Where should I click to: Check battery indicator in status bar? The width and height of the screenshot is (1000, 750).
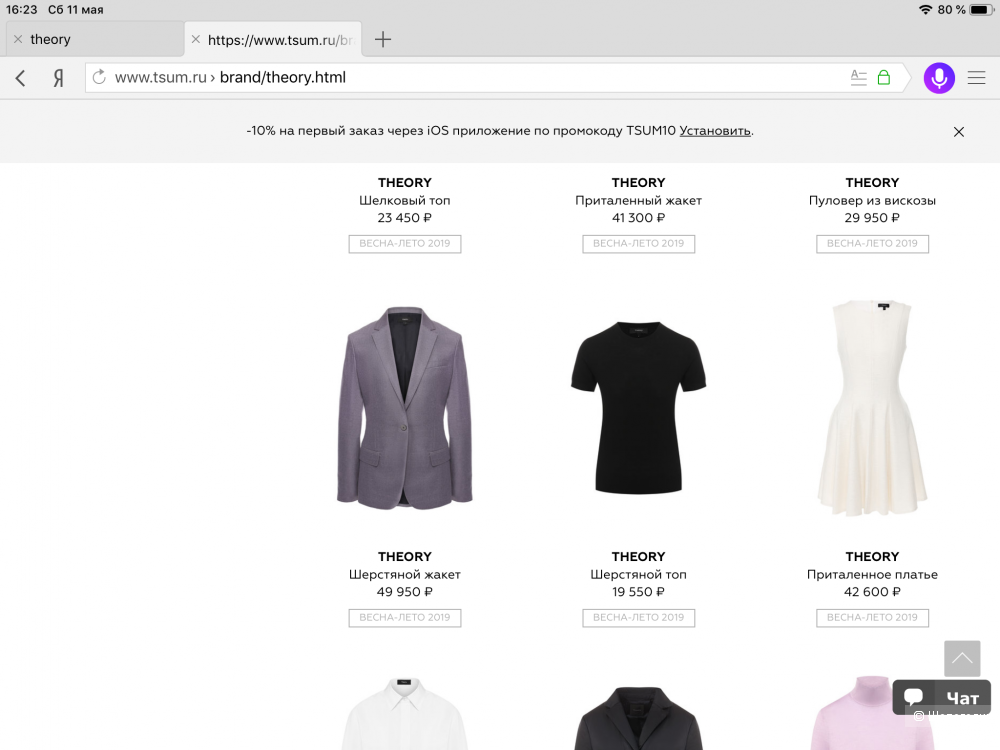point(982,10)
